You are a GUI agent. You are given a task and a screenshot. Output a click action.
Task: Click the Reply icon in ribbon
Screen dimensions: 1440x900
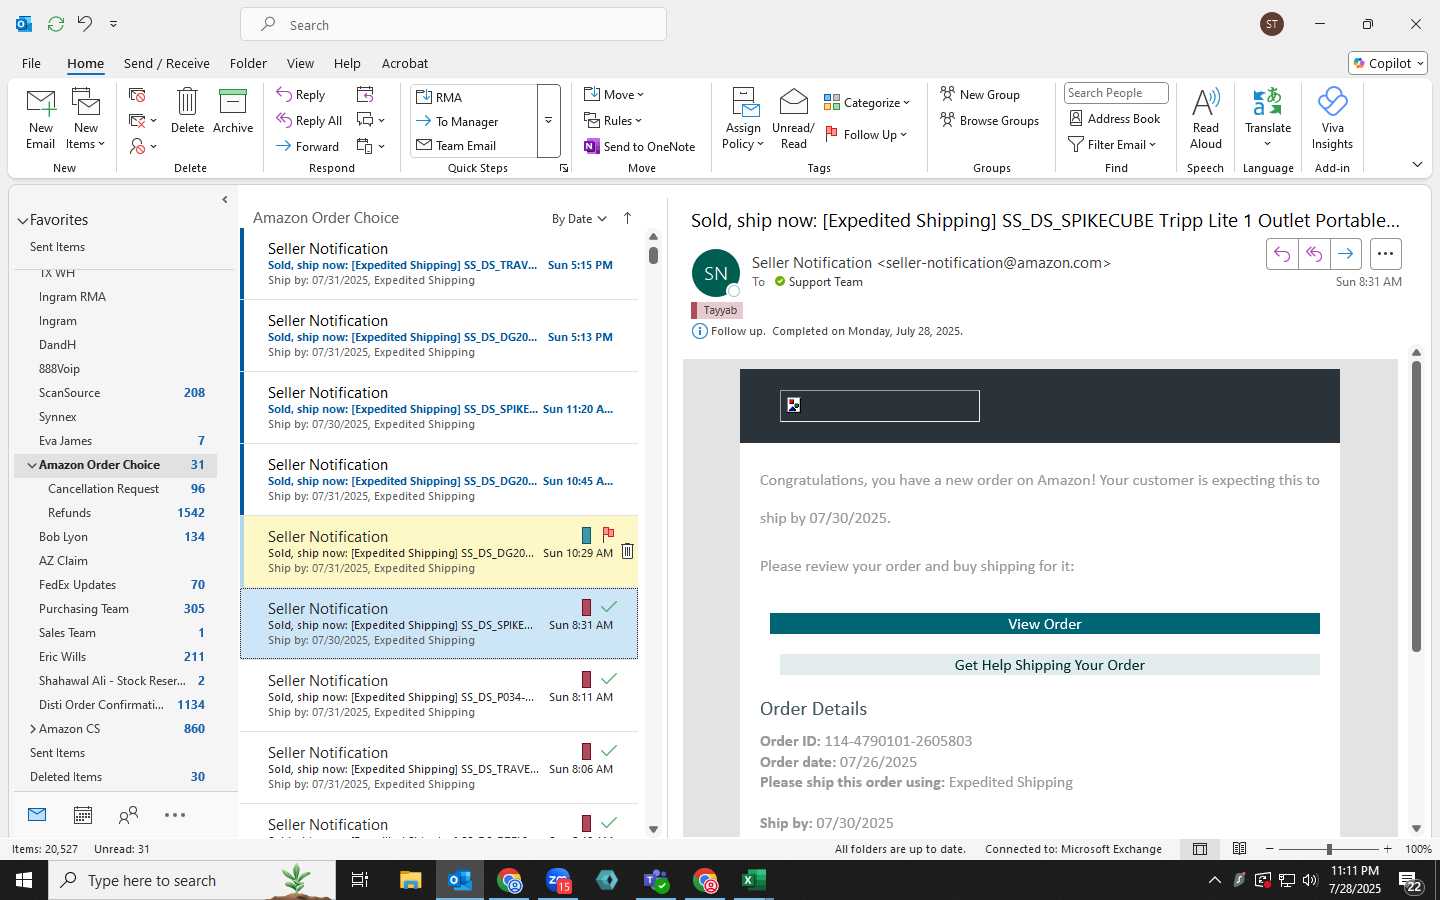click(301, 95)
